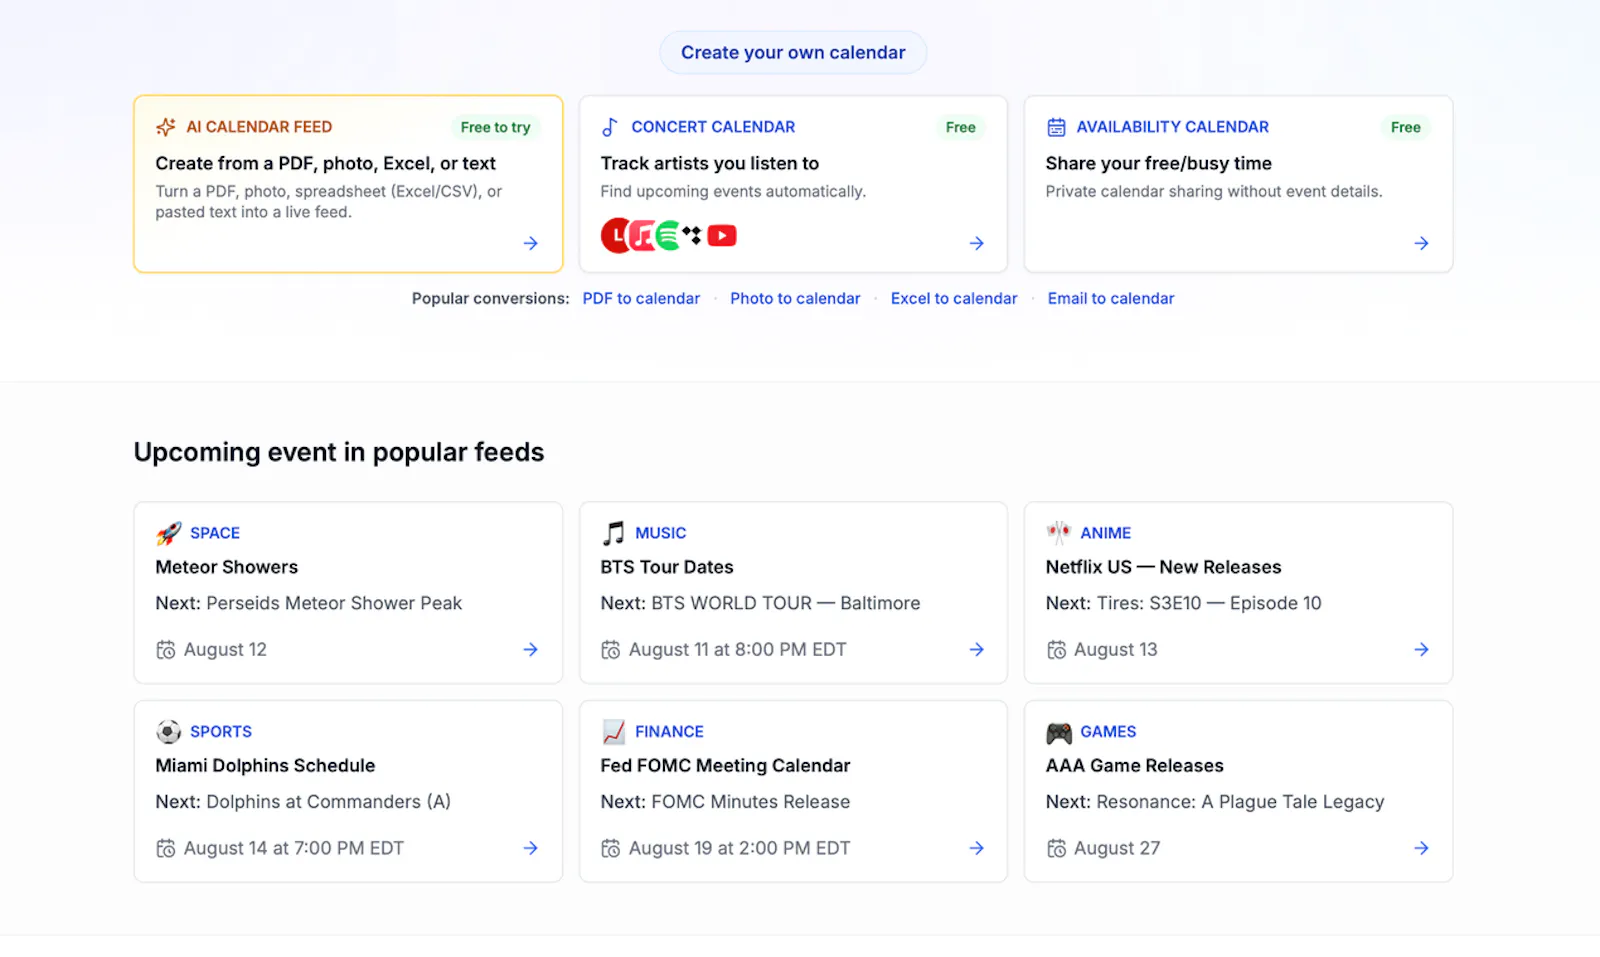The height and width of the screenshot is (957, 1600).
Task: Click the Concert Calendar music note icon
Action: point(610,127)
